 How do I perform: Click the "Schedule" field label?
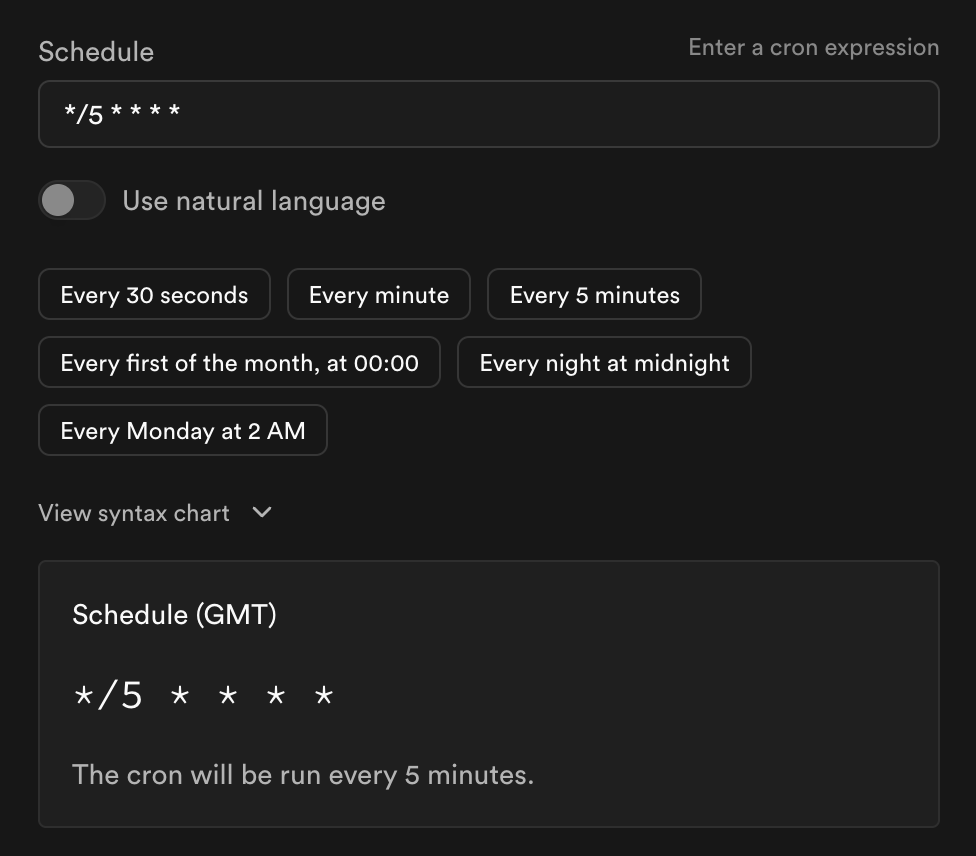tap(96, 52)
